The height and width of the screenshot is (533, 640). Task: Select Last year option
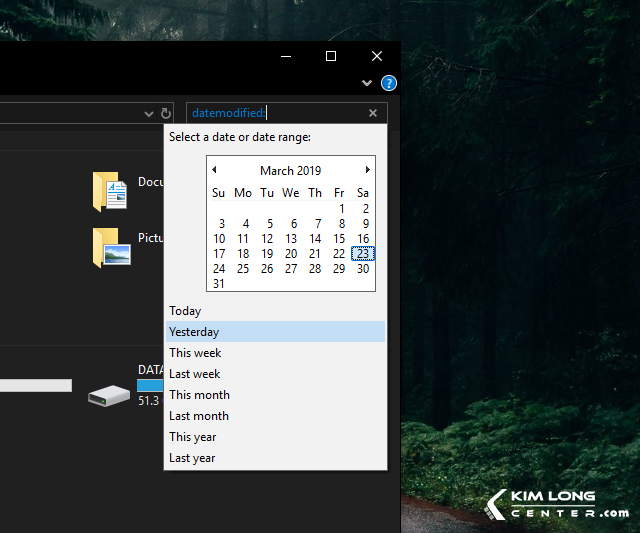tap(192, 458)
